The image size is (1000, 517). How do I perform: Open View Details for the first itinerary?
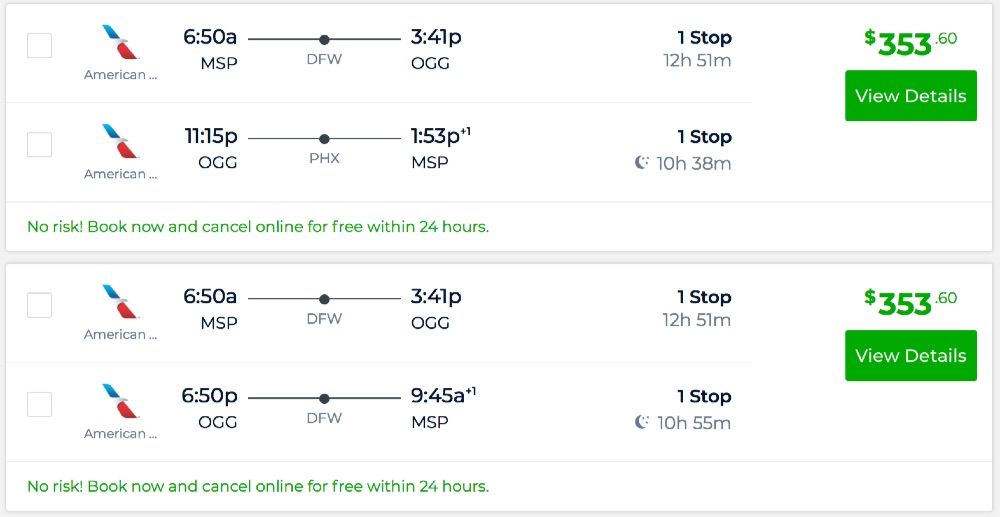[910, 96]
